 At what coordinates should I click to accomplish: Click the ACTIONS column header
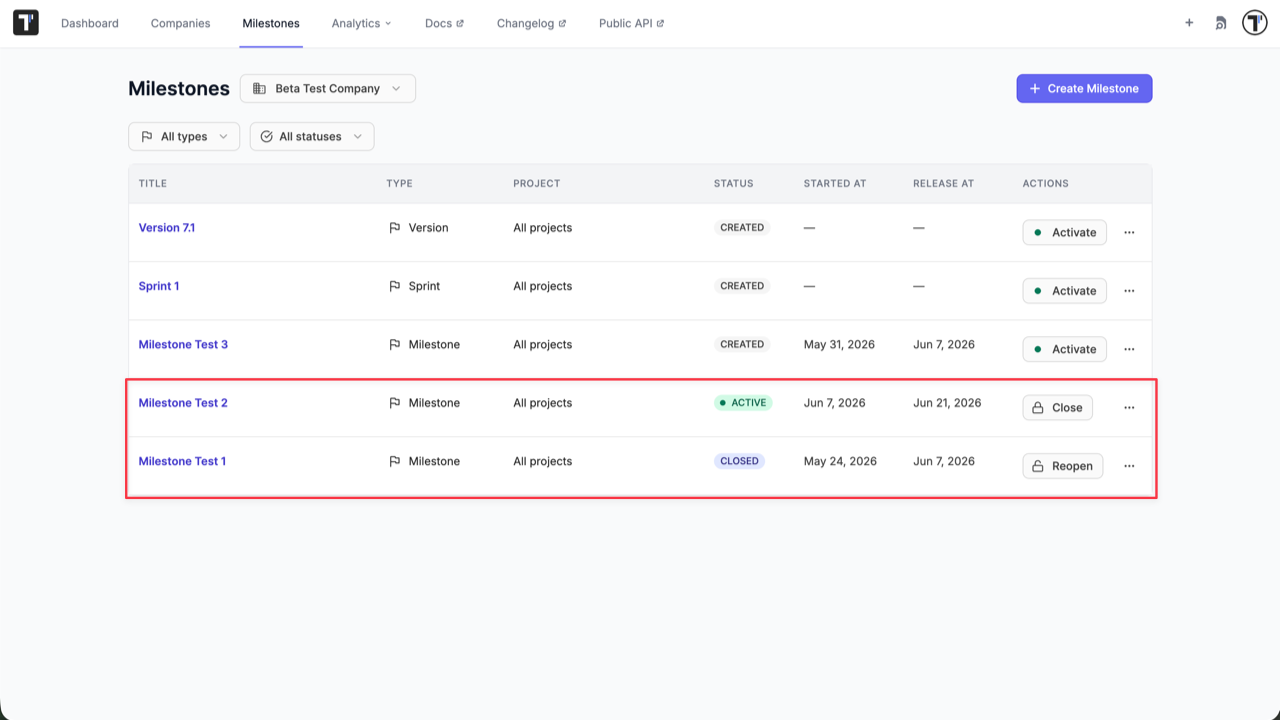(1046, 184)
